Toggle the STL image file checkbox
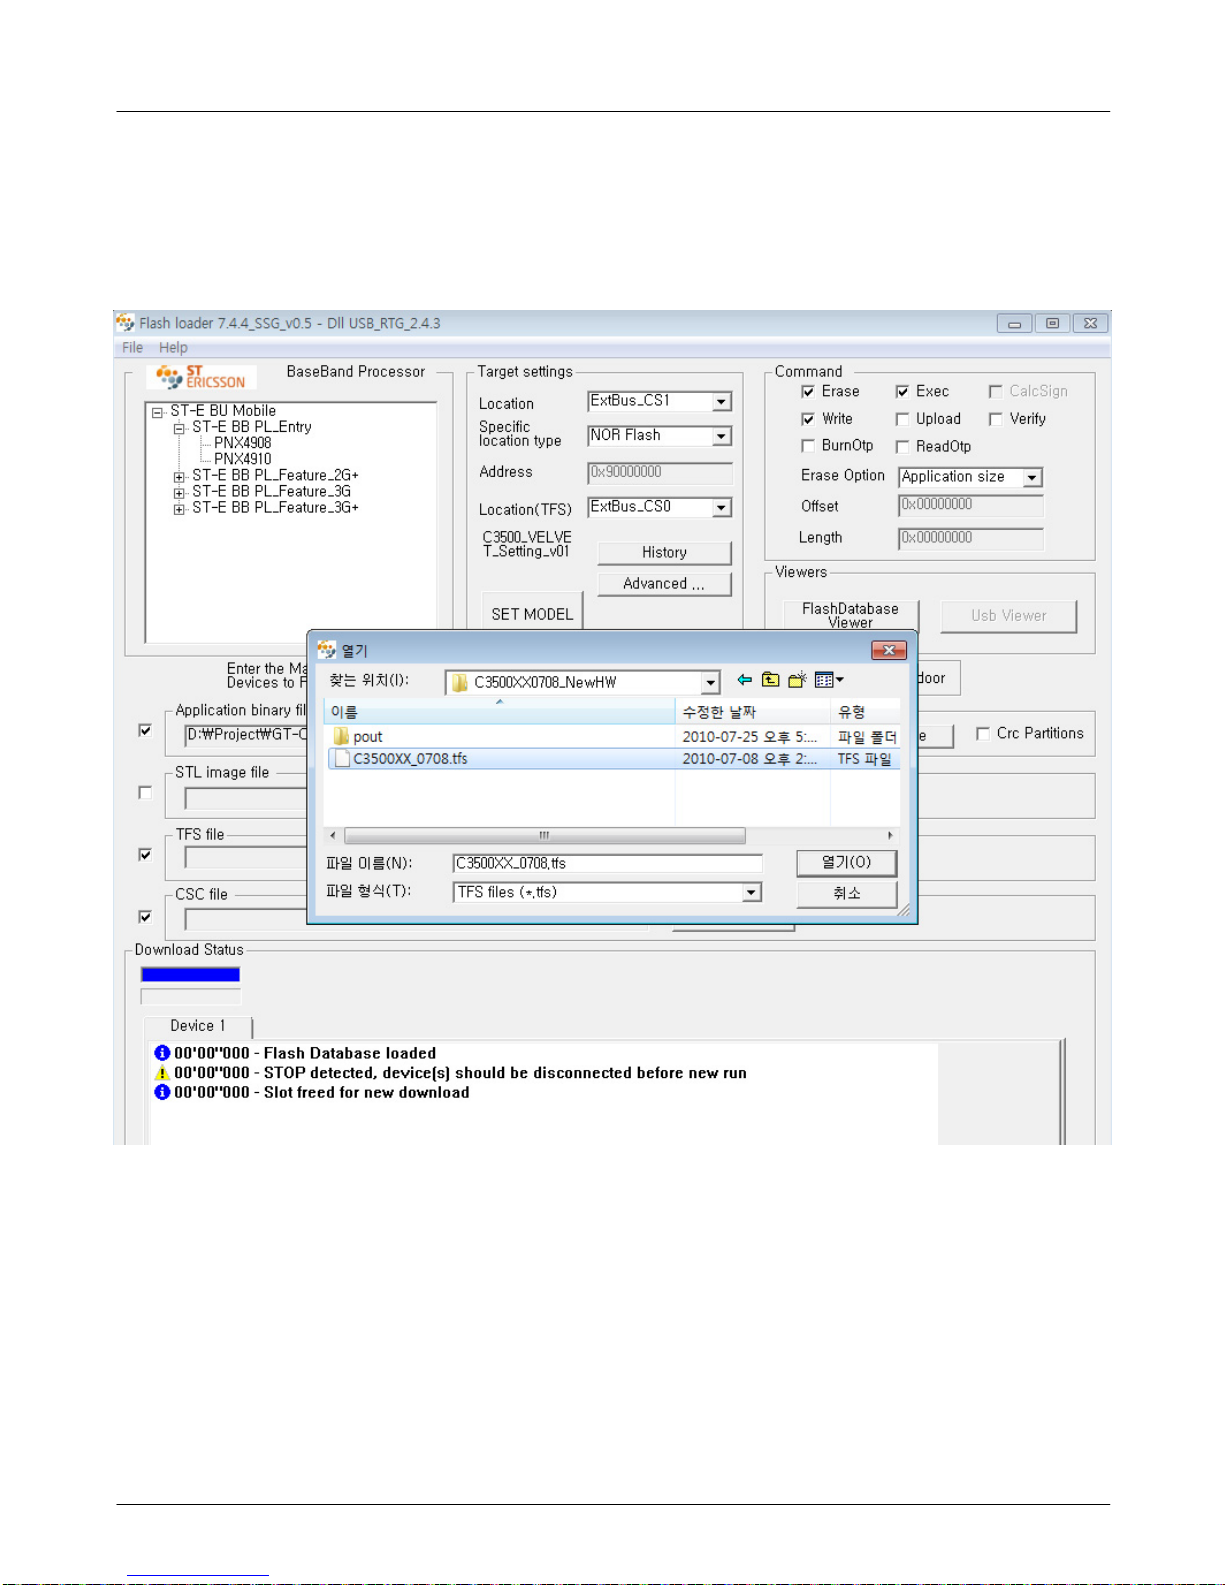The image size is (1225, 1585). pos(145,793)
